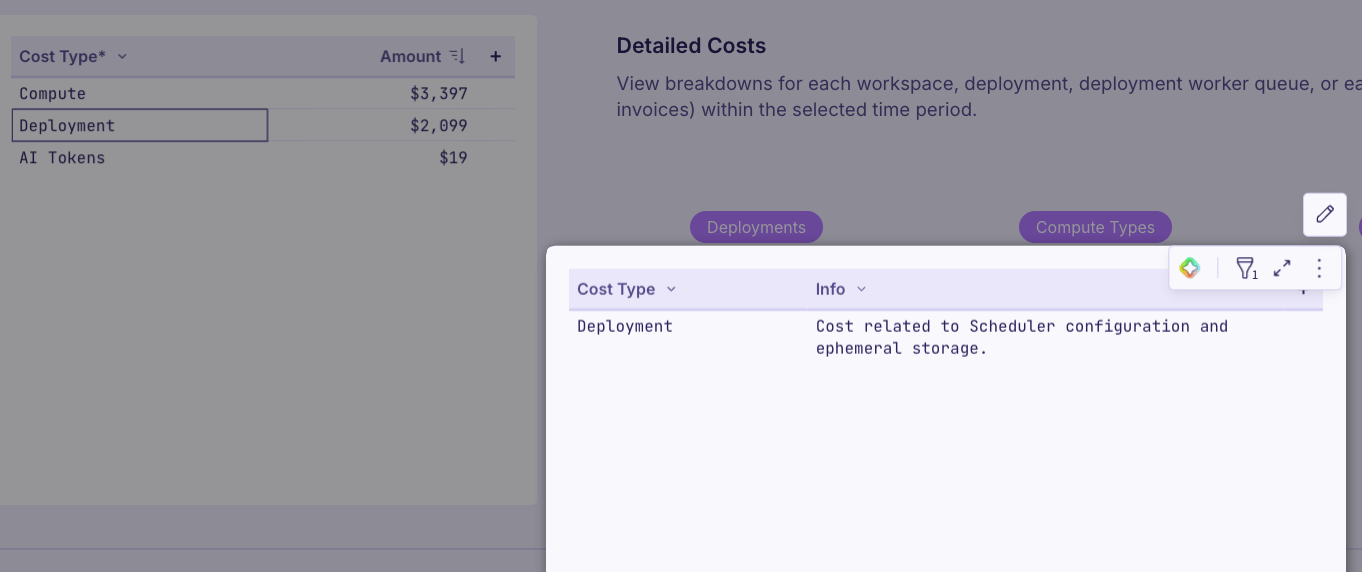Viewport: 1362px width, 572px height.
Task: Expand the Cost Type* column dropdown chevron
Action: [122, 56]
